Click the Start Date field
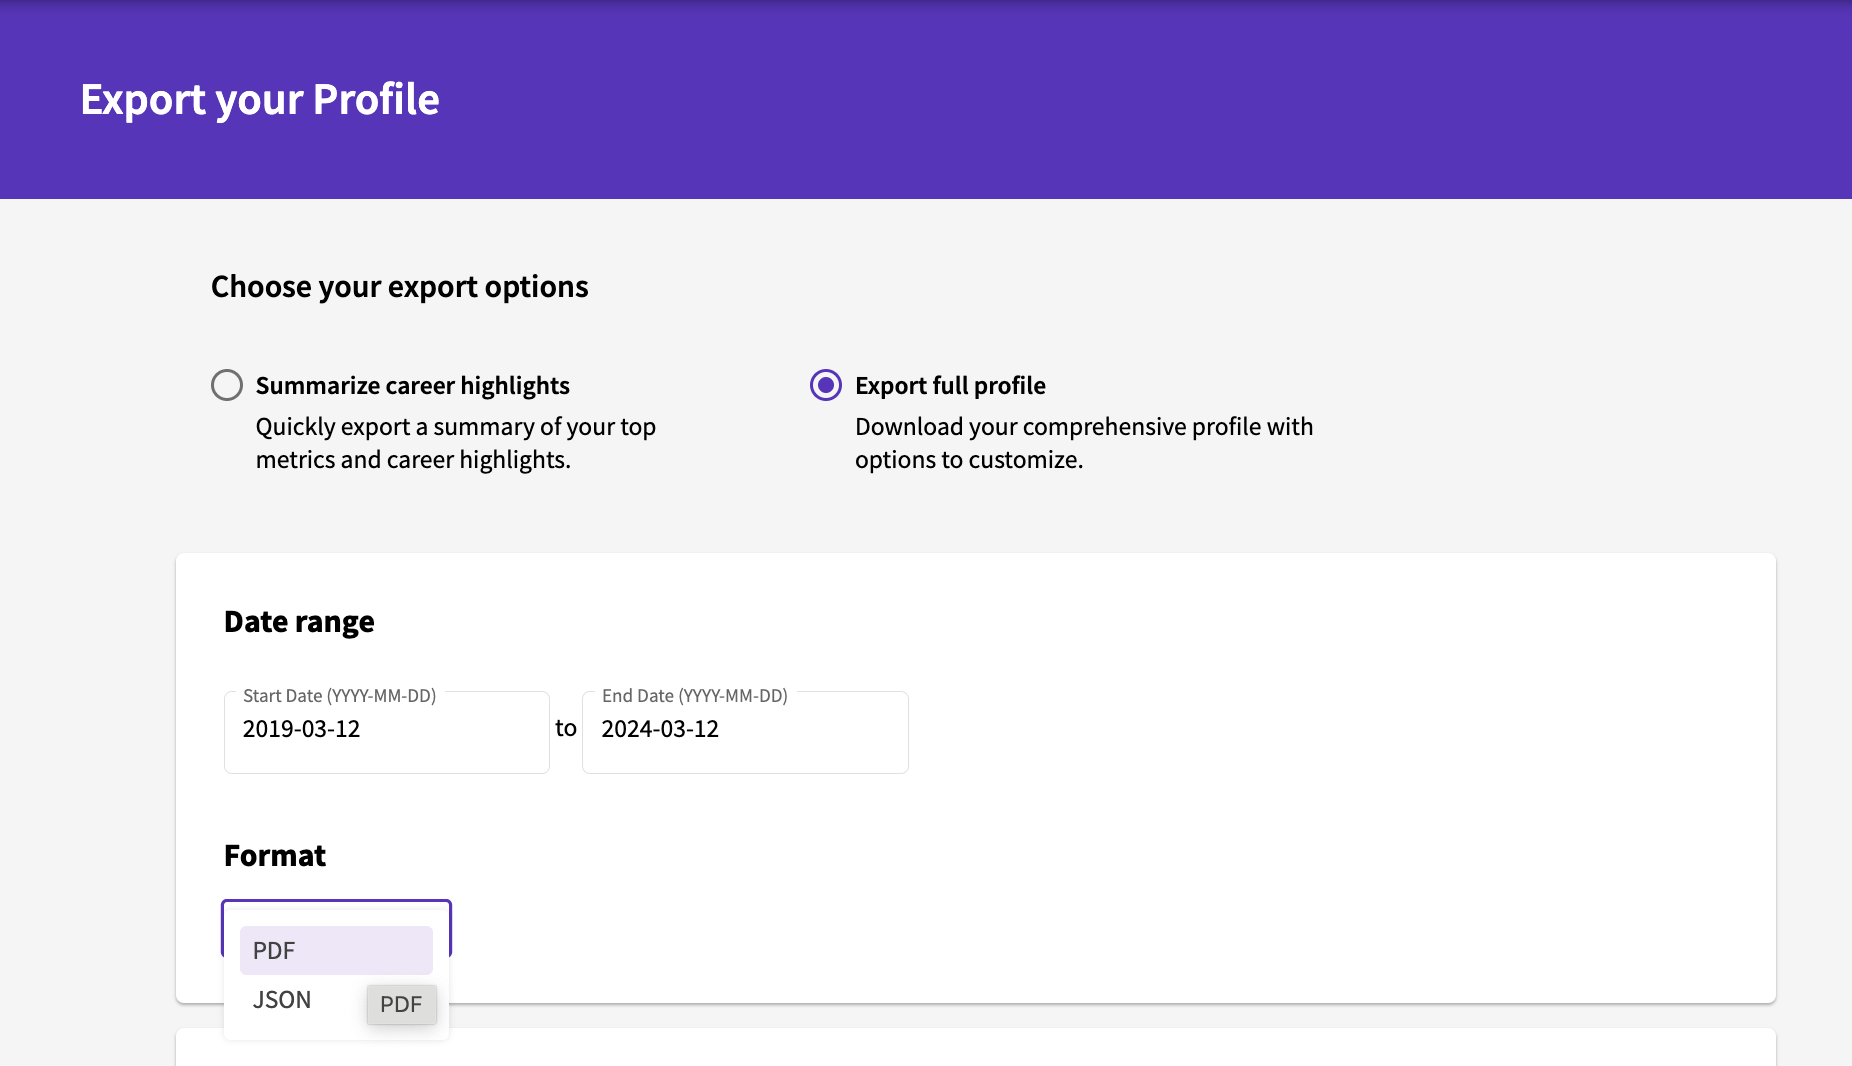Viewport: 1852px width, 1066px height. (386, 731)
